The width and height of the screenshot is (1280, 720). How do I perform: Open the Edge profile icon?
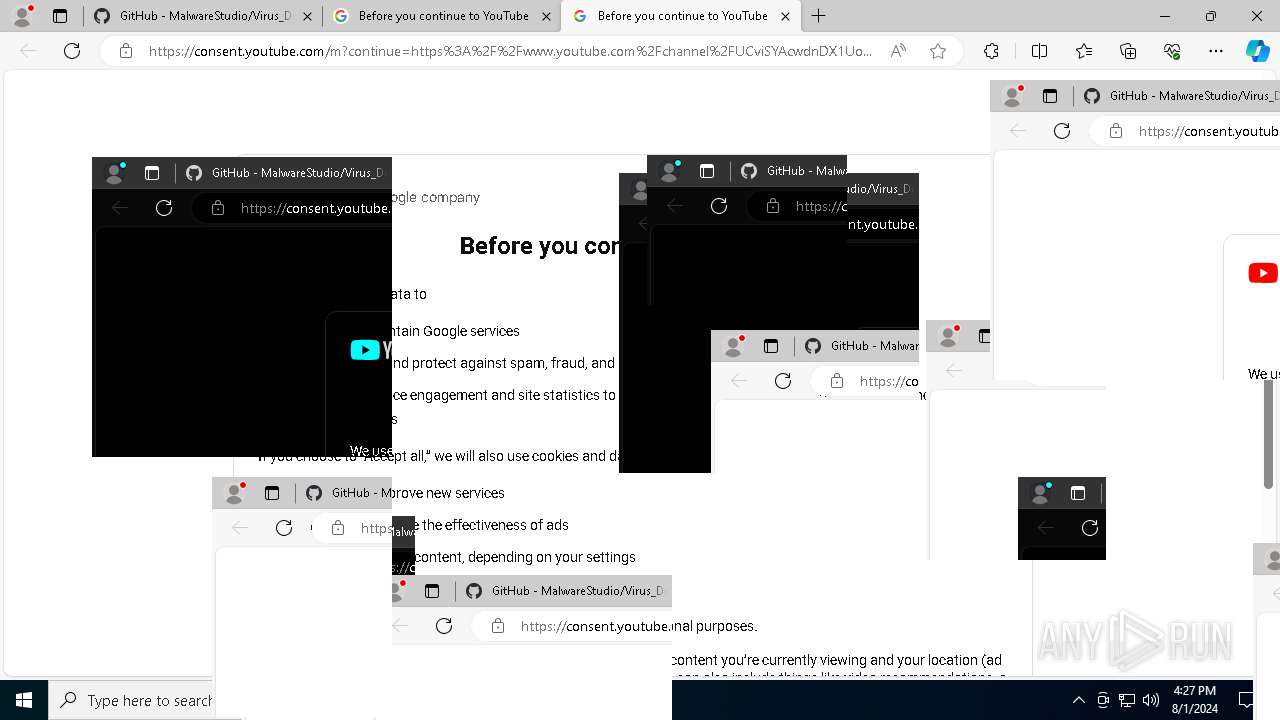[x=22, y=16]
